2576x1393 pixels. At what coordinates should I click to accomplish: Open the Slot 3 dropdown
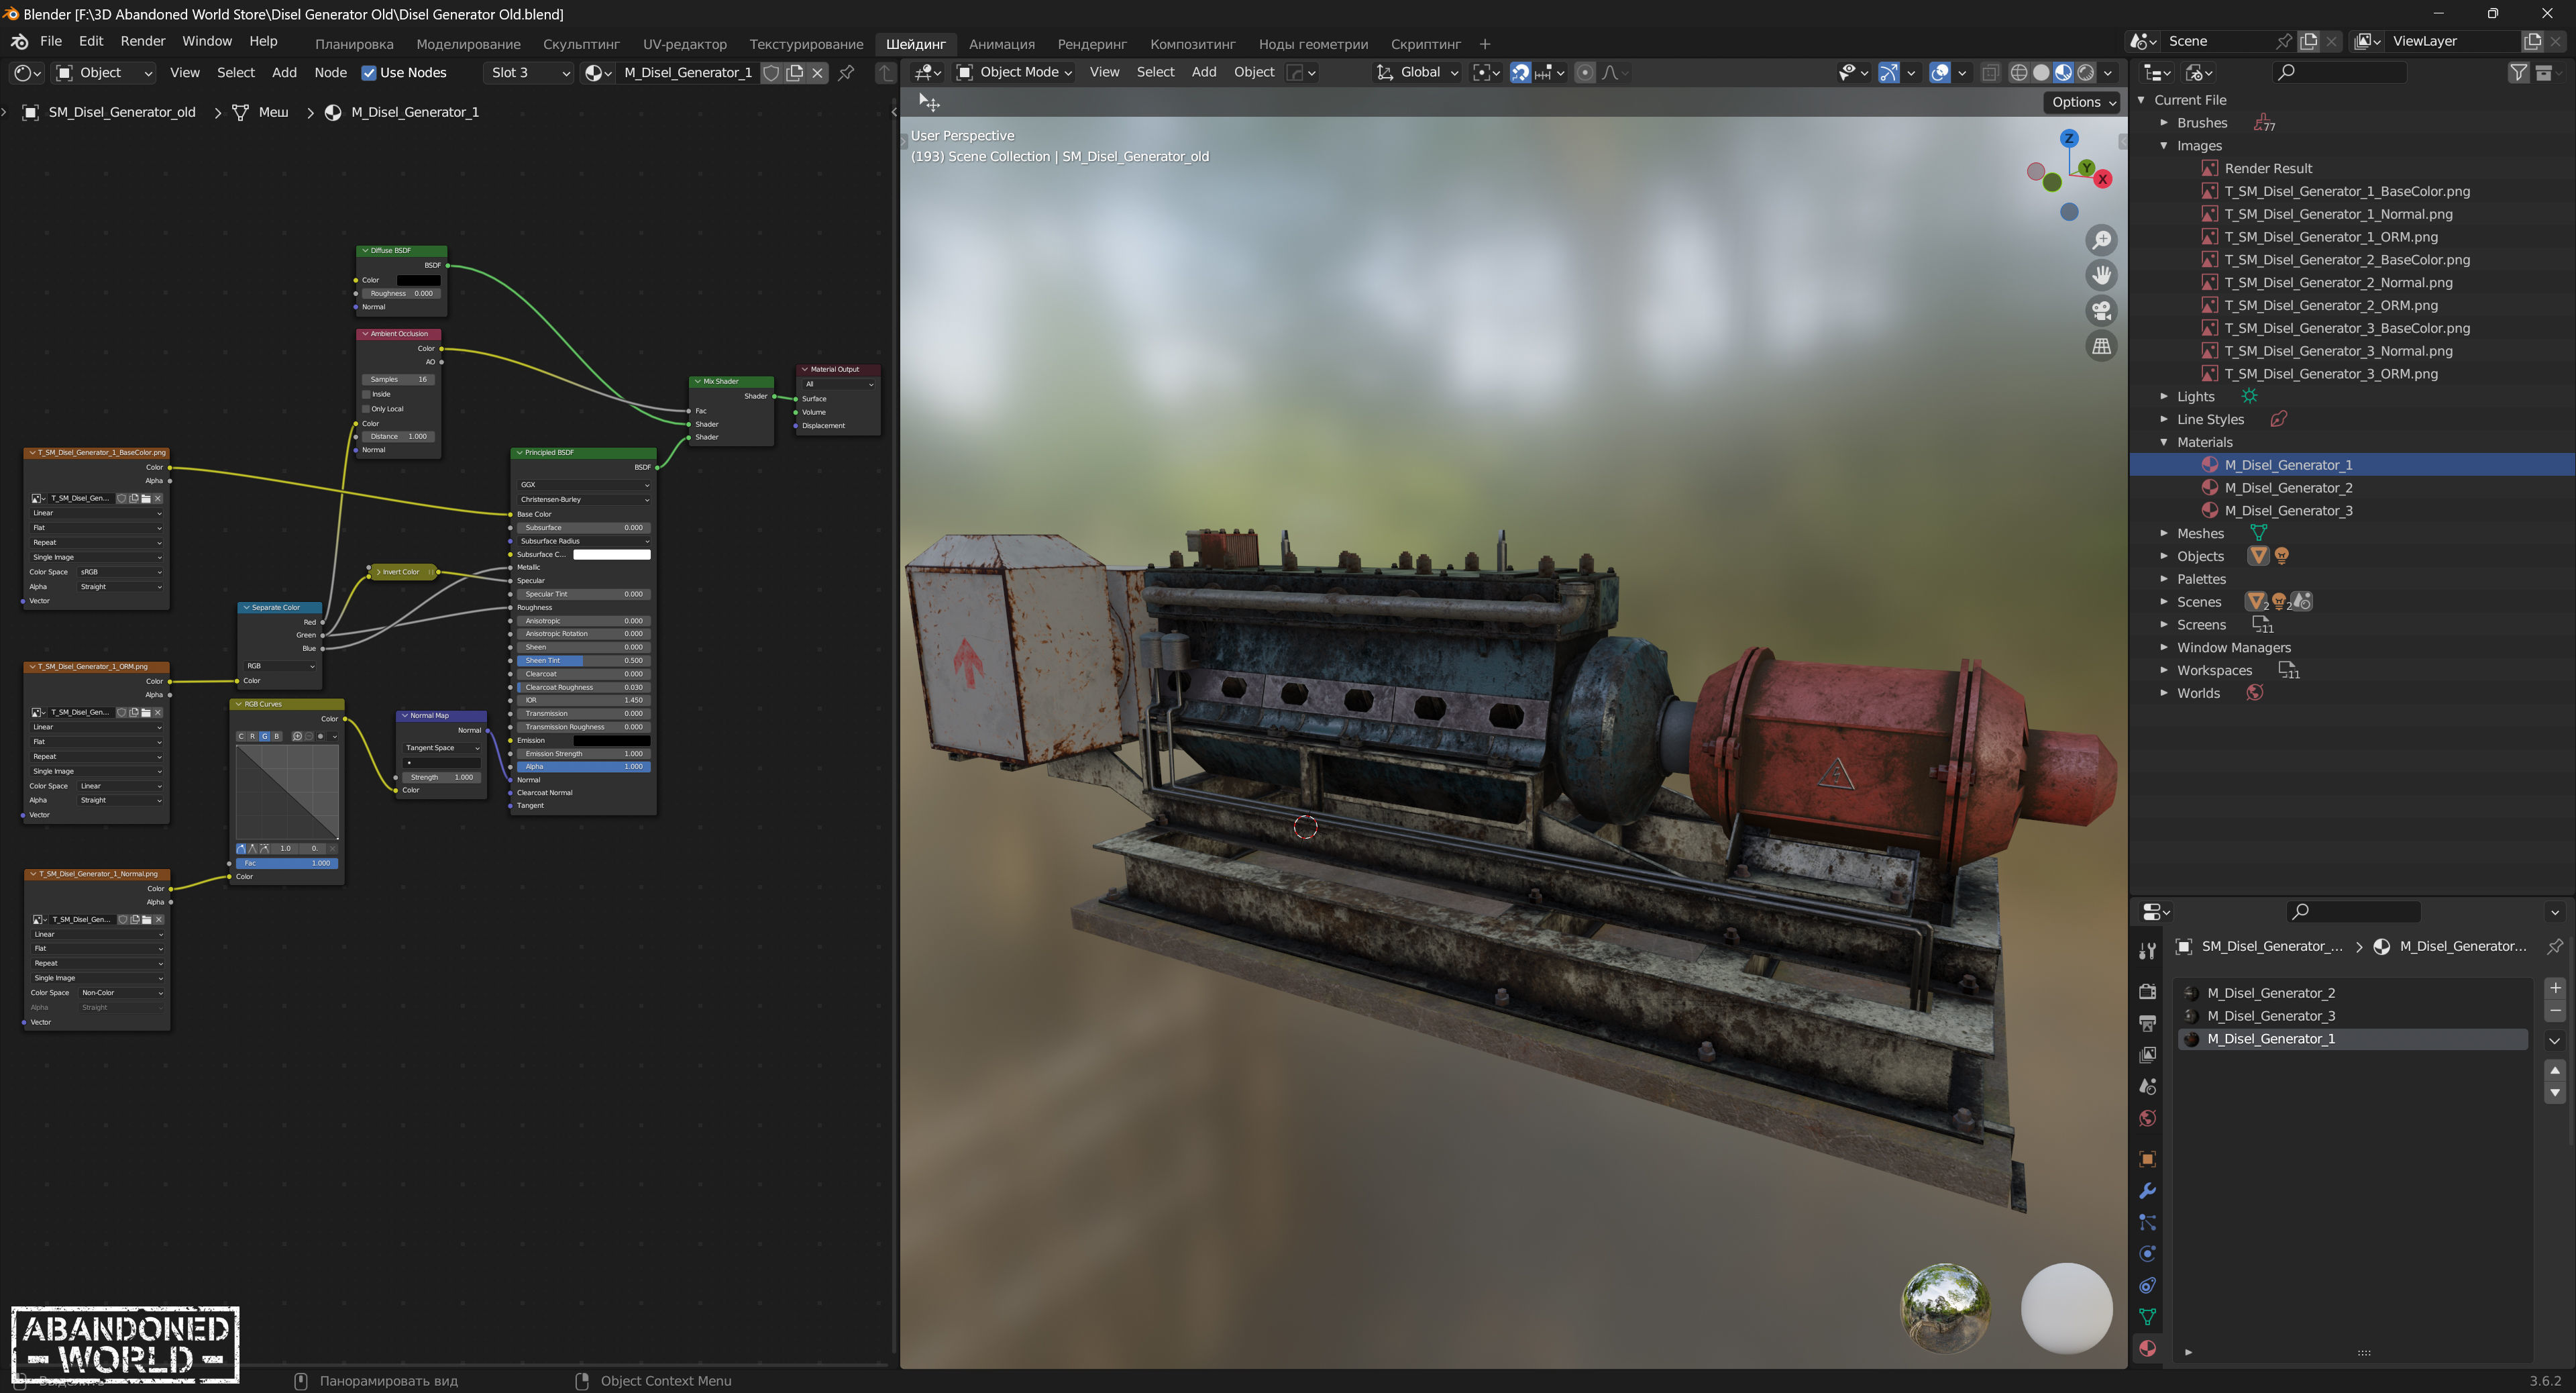[529, 72]
